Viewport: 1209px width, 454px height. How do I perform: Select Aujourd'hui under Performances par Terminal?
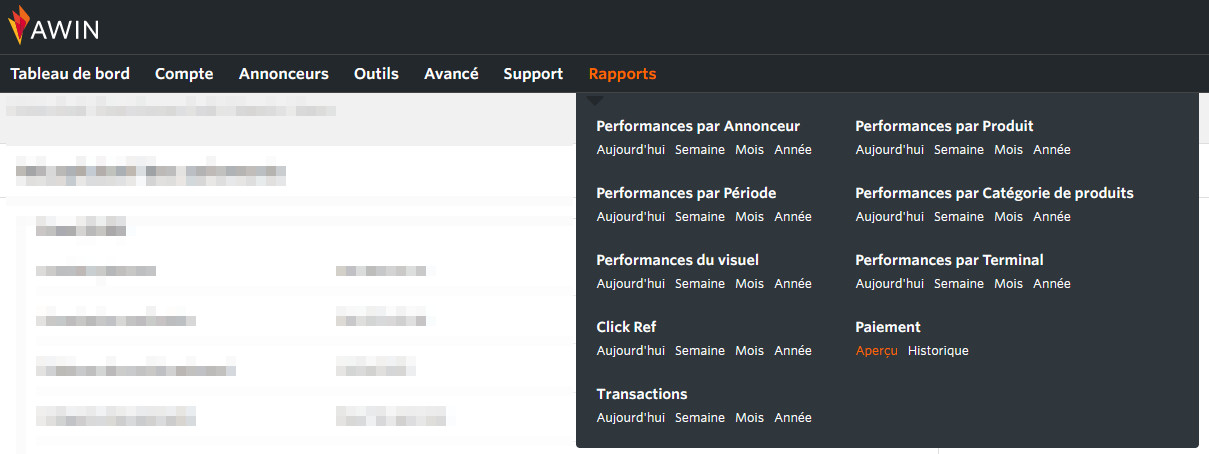[x=890, y=284]
